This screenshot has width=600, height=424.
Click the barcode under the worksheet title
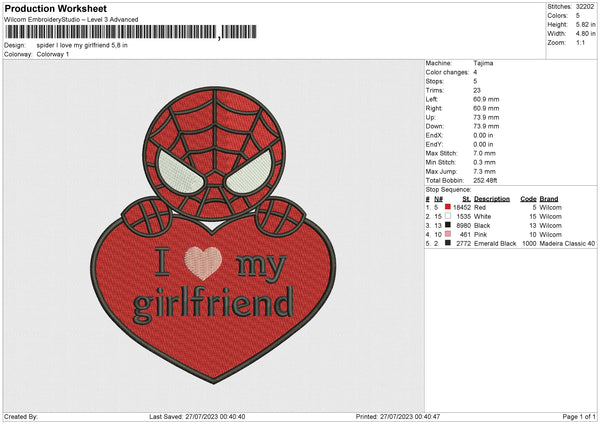pos(130,32)
